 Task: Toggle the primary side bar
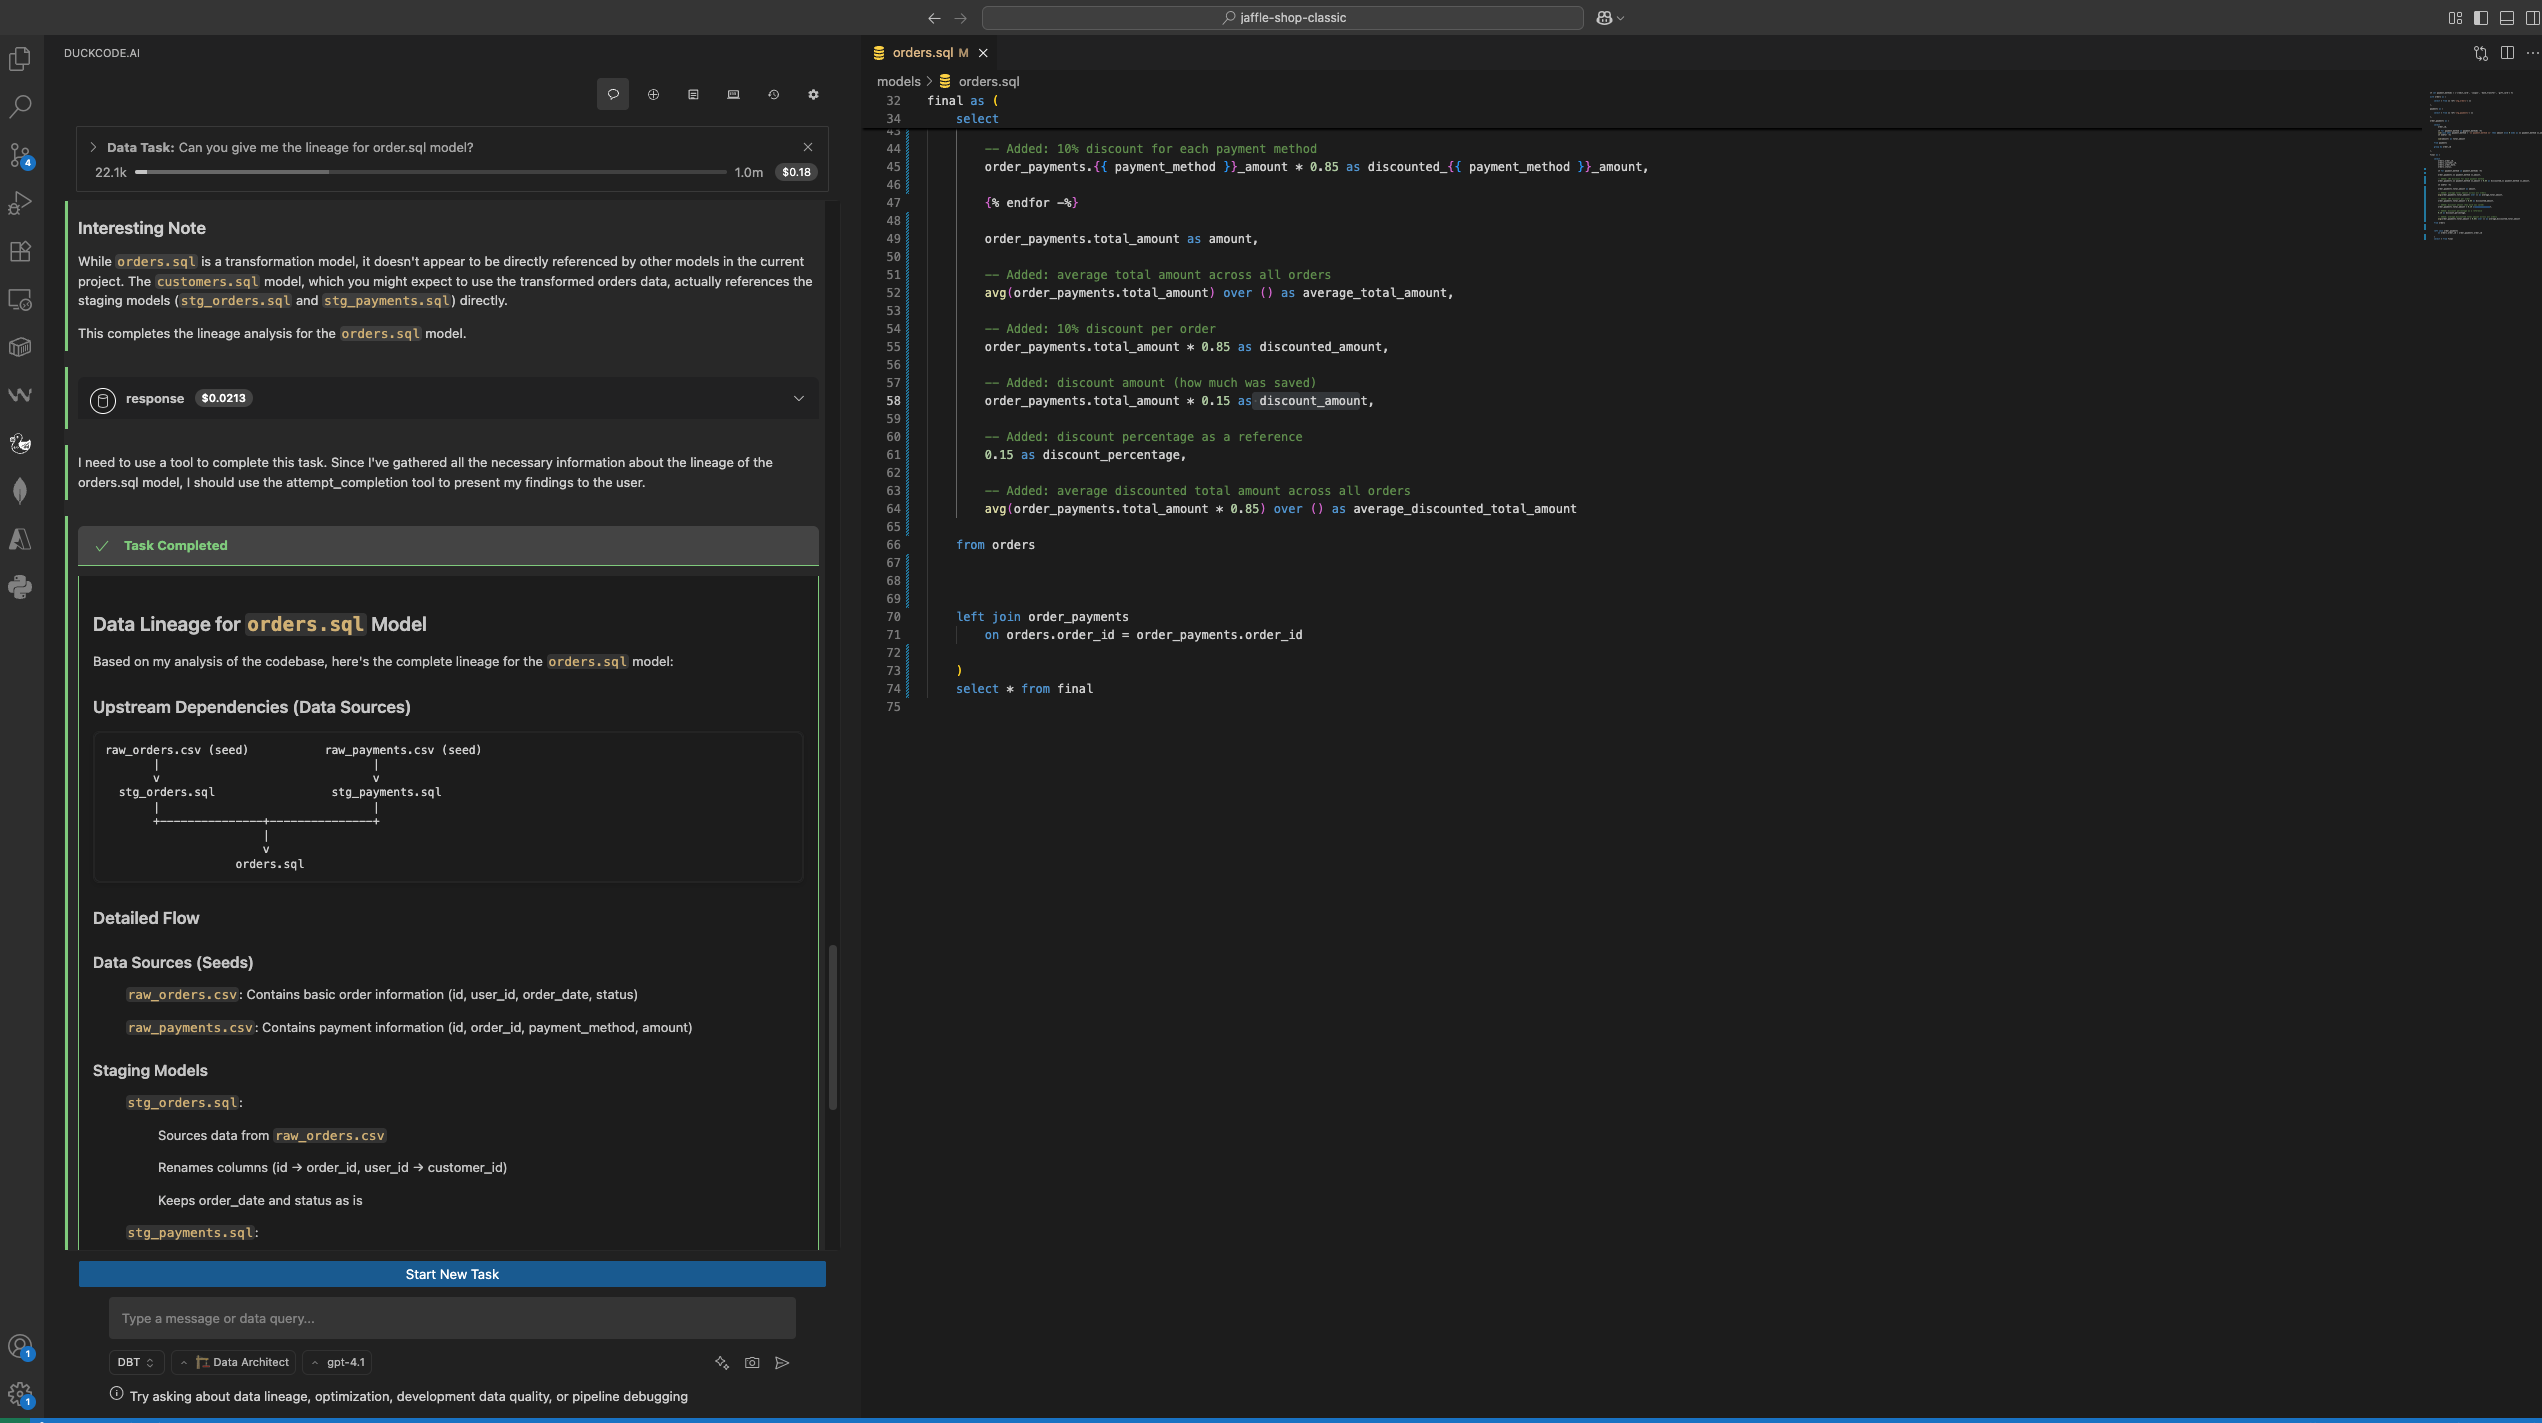point(2481,18)
